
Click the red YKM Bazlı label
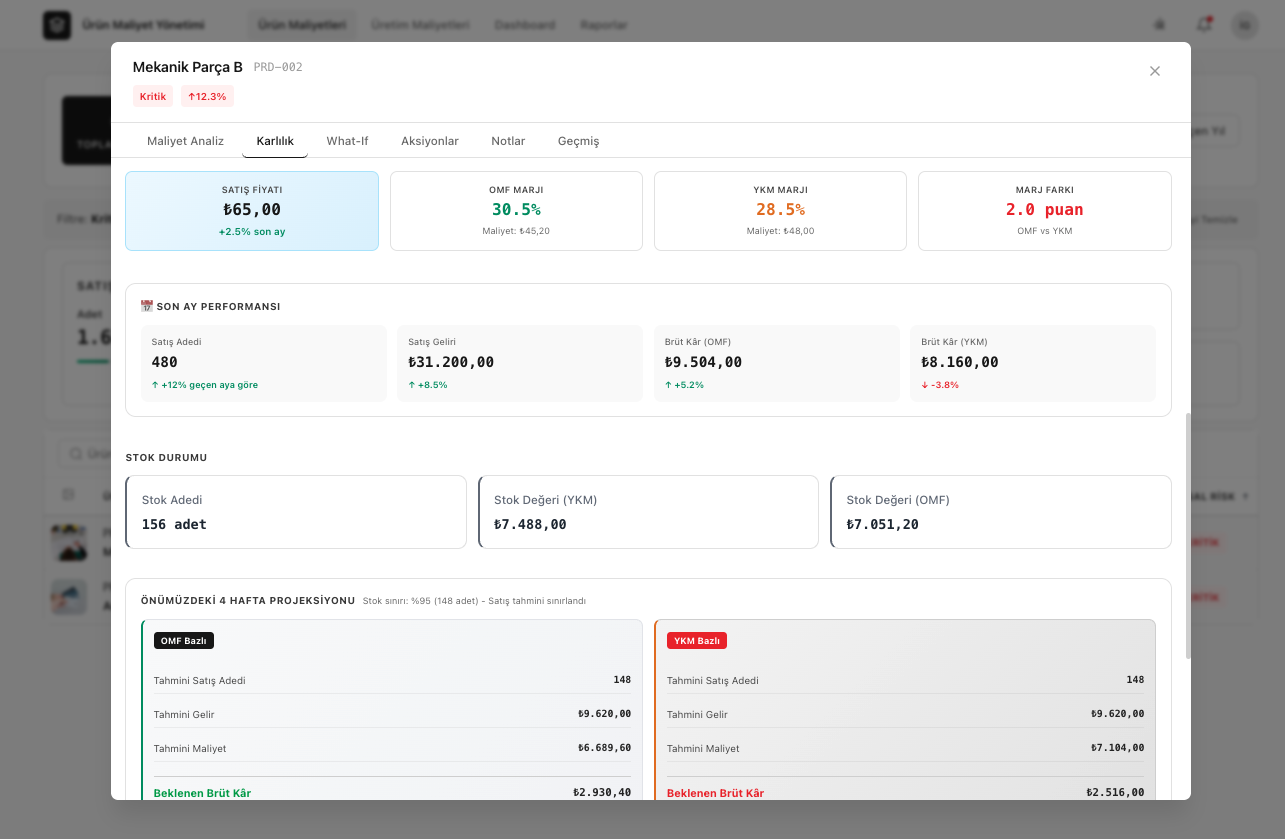pos(696,641)
